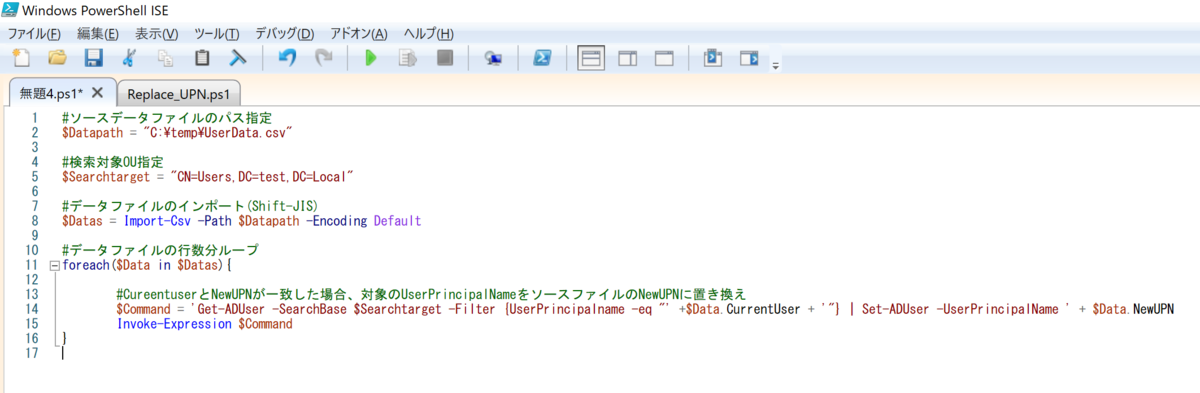Show script pane on right layout icon
This screenshot has height=393, width=1200.
pos(628,58)
